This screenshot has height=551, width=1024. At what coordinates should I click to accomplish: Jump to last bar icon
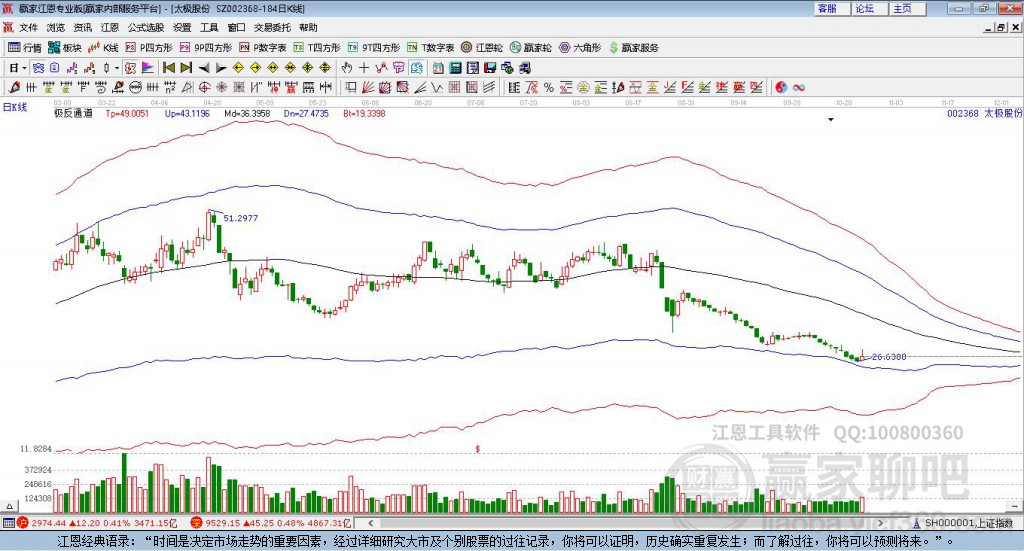186,68
